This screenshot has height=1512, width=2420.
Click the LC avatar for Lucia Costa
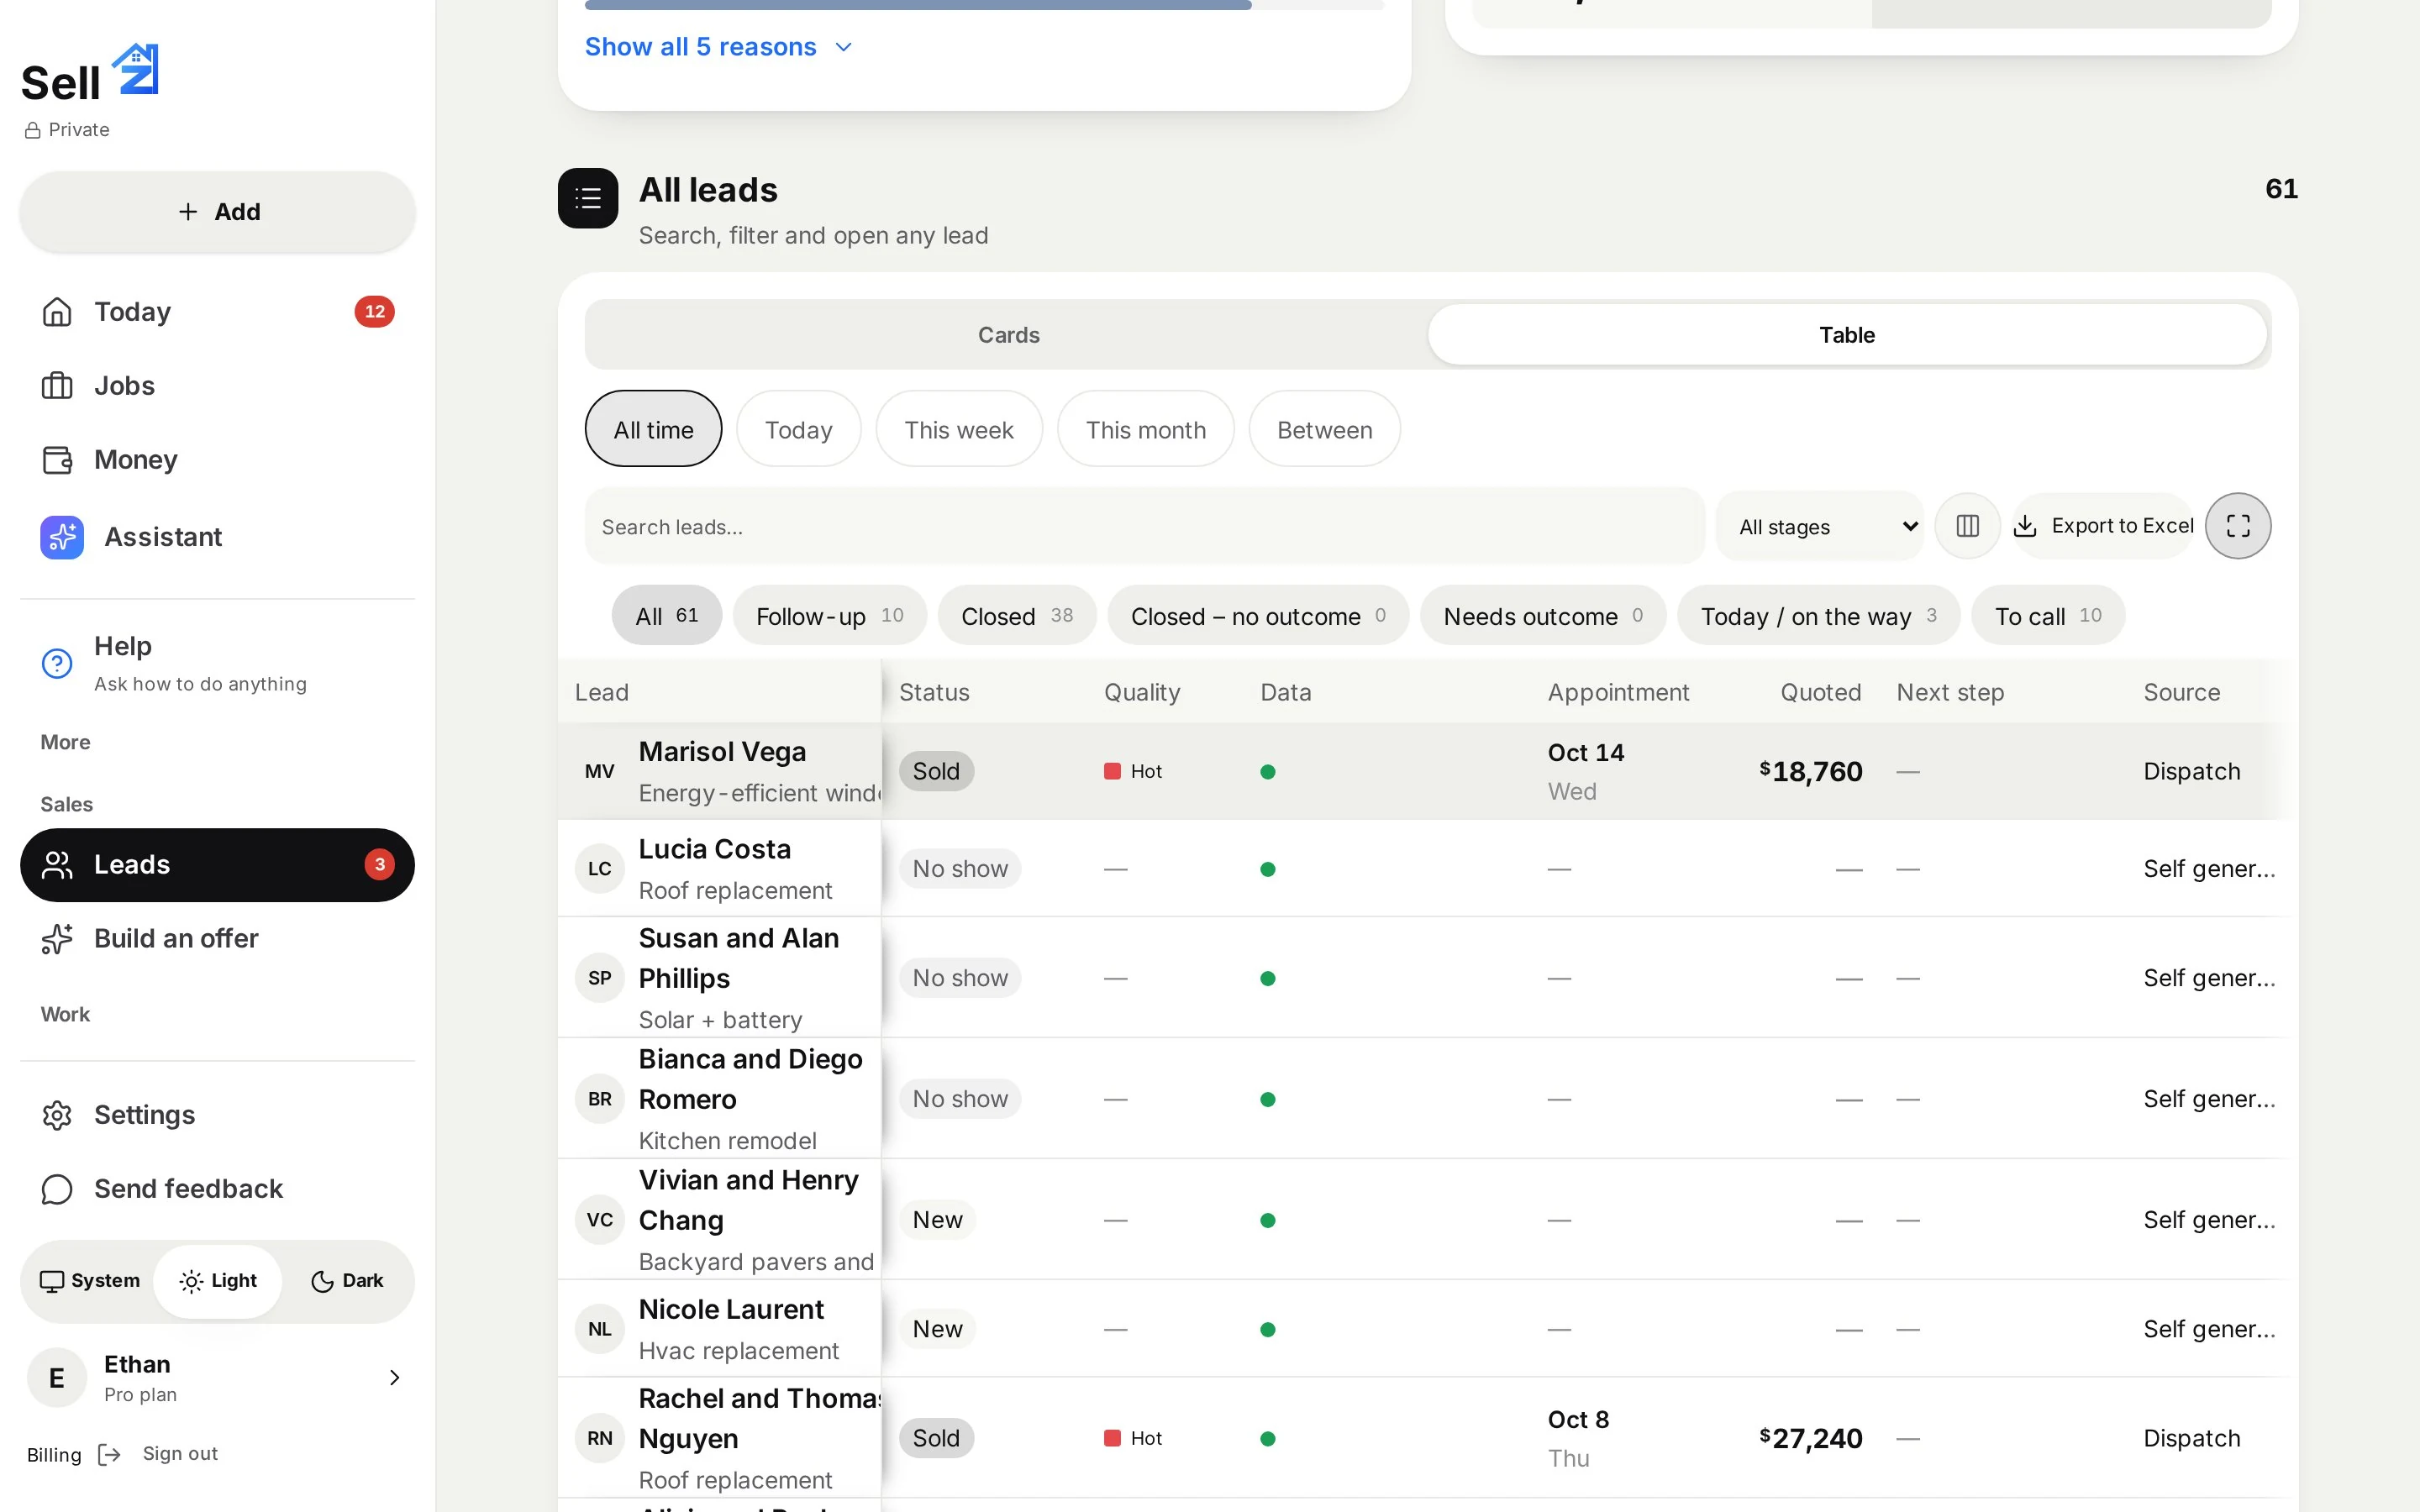600,869
